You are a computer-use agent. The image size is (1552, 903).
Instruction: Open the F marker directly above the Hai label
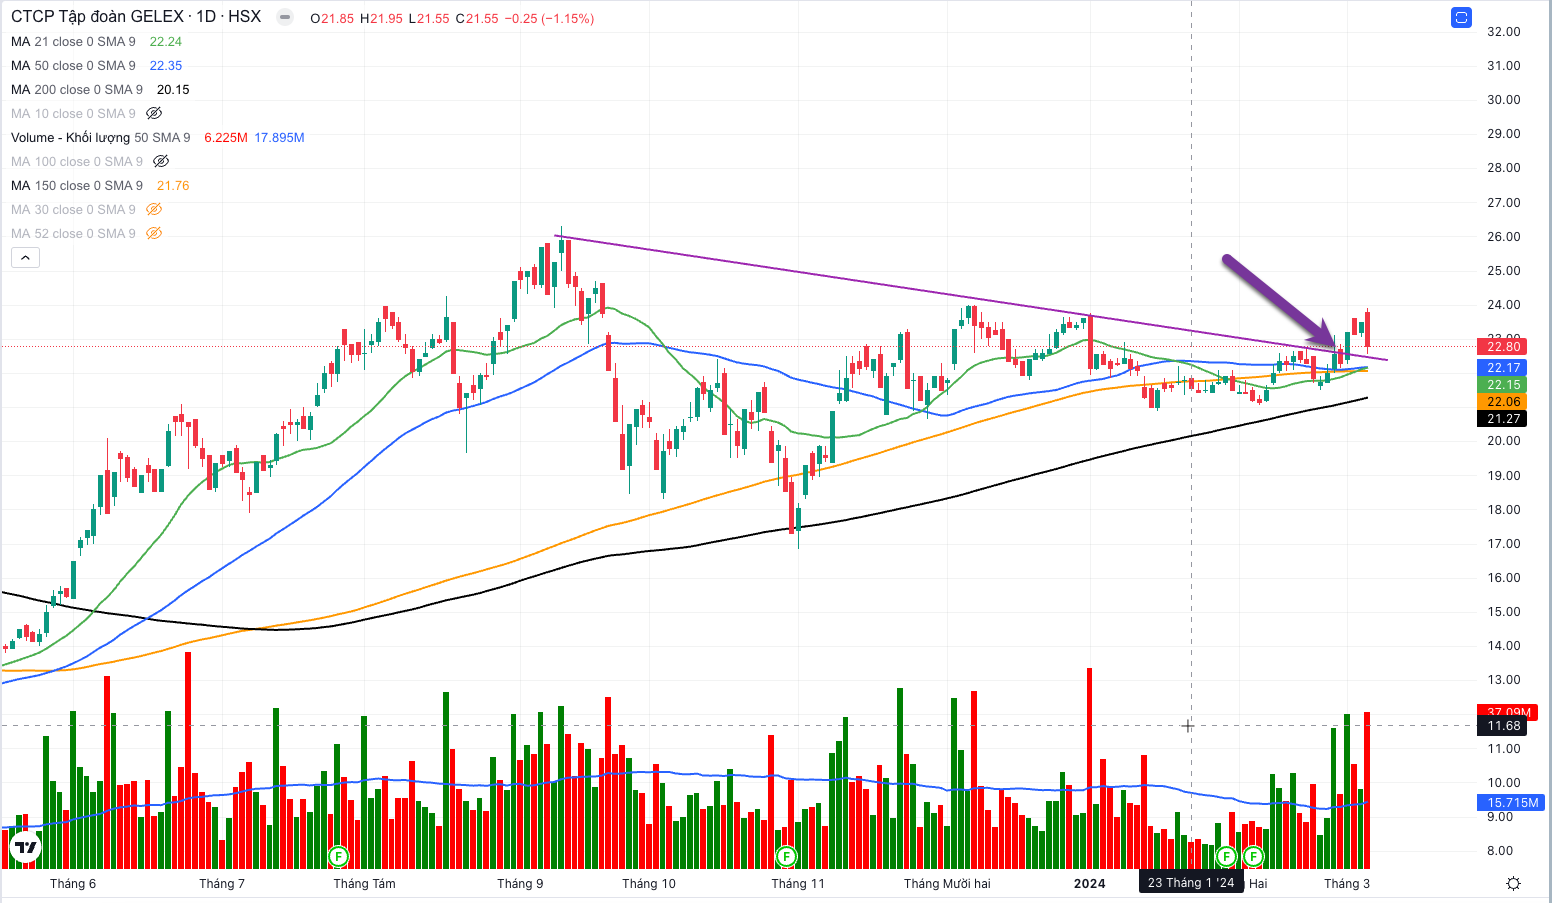(1253, 856)
